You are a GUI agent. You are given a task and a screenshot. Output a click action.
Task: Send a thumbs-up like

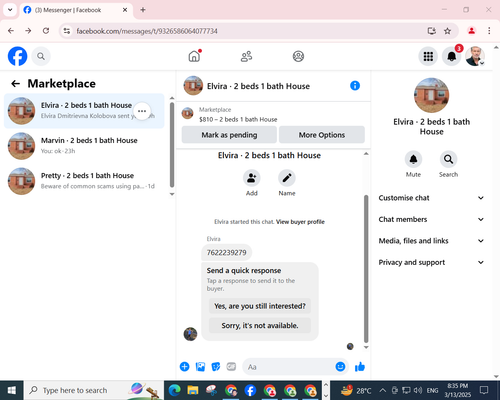coord(360,367)
